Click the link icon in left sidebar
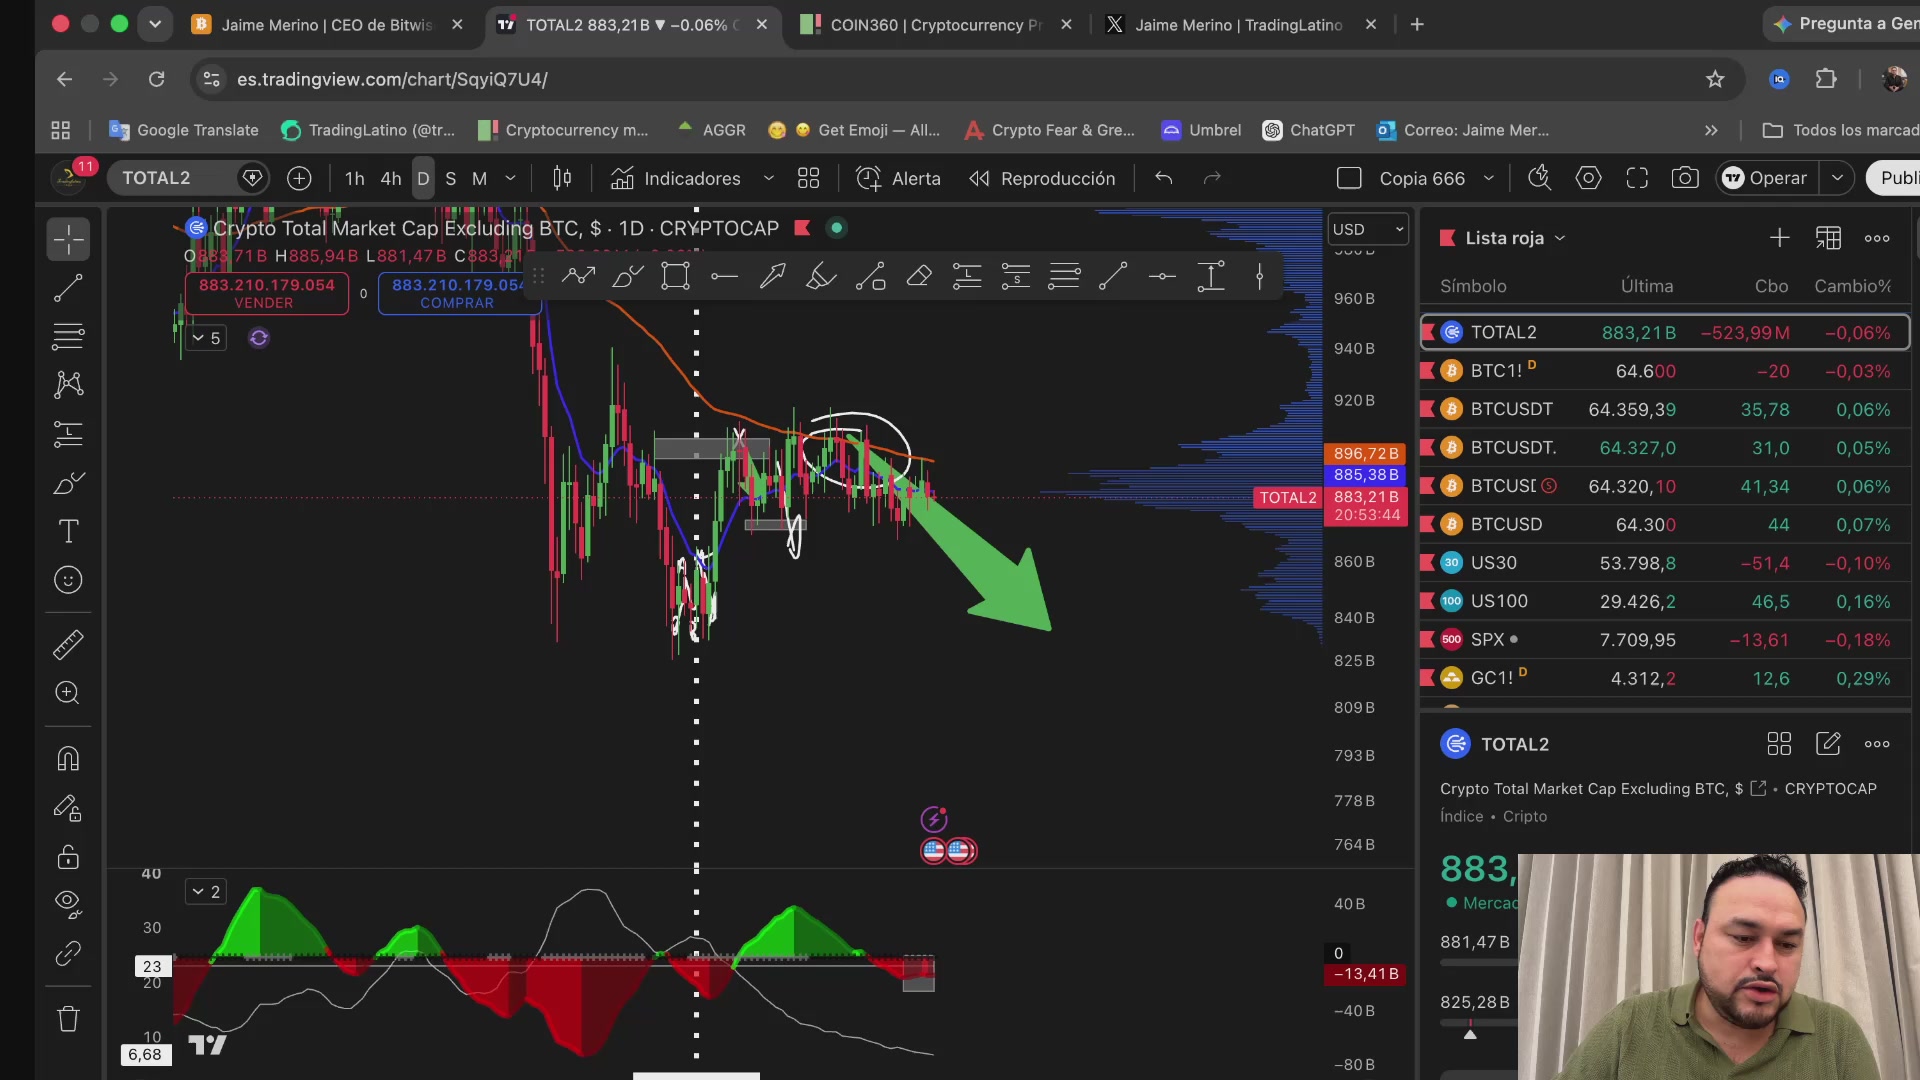 point(68,953)
